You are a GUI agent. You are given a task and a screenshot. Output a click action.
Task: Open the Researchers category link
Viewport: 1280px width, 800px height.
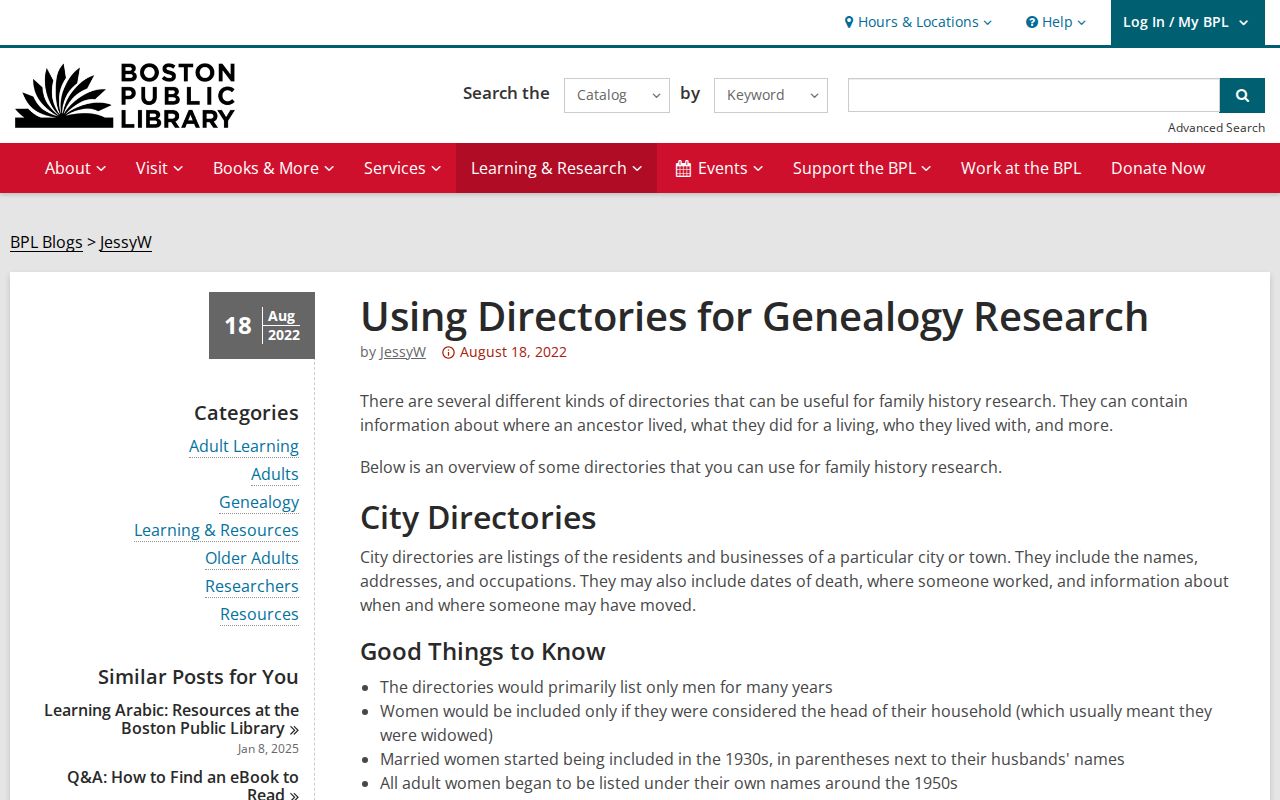click(x=252, y=586)
